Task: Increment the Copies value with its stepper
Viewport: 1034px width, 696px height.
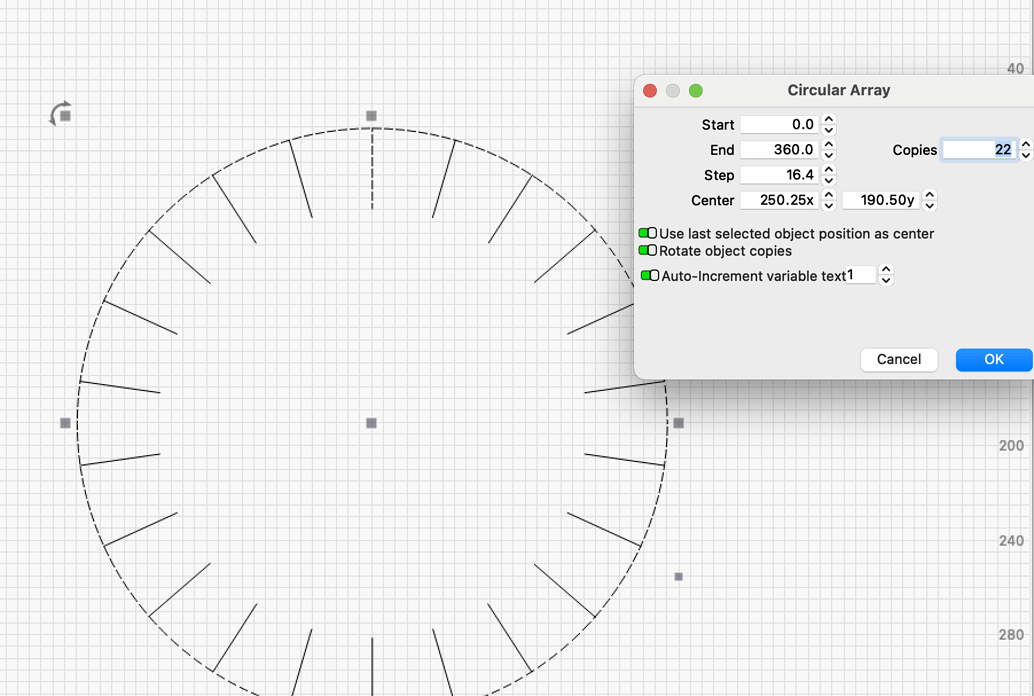Action: pyautogui.click(x=1026, y=145)
